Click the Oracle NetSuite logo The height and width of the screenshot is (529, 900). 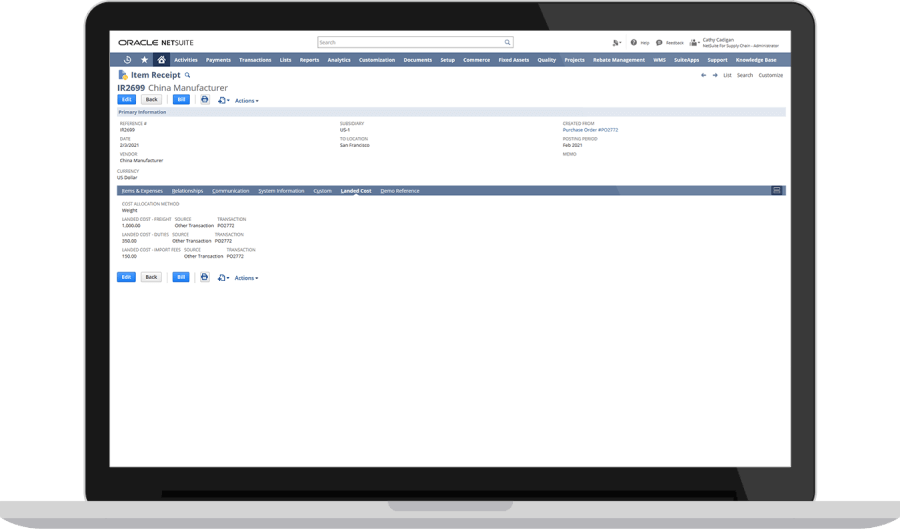(x=156, y=42)
